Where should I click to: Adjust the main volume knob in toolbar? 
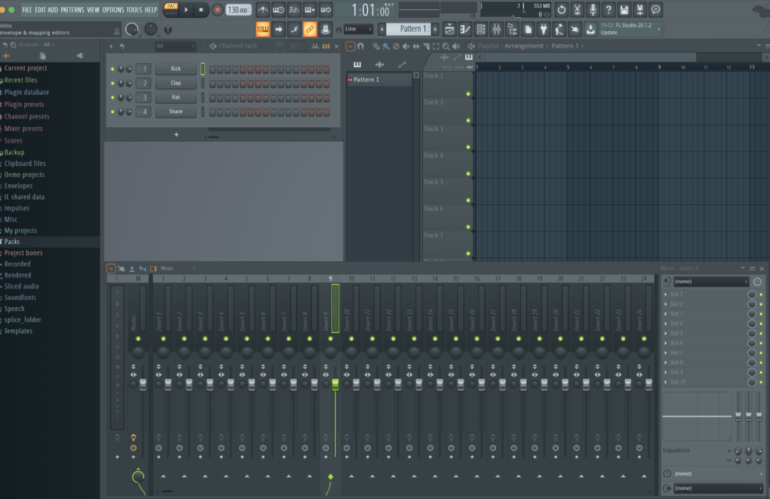click(132, 29)
